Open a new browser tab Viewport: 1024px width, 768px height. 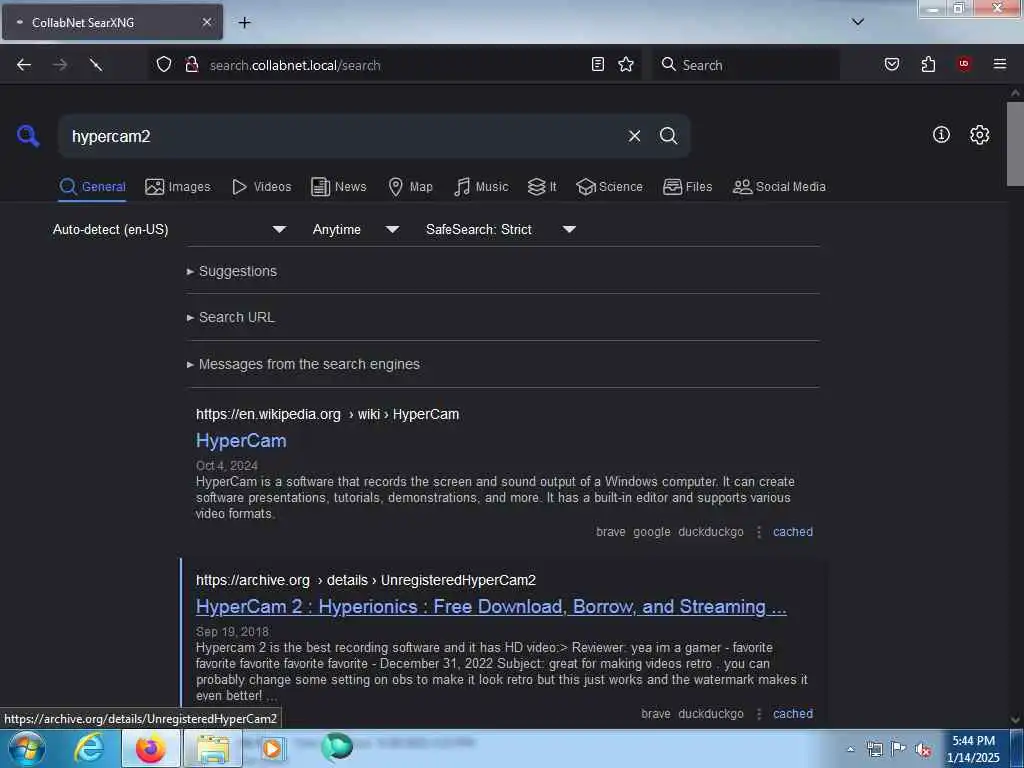pyautogui.click(x=244, y=23)
